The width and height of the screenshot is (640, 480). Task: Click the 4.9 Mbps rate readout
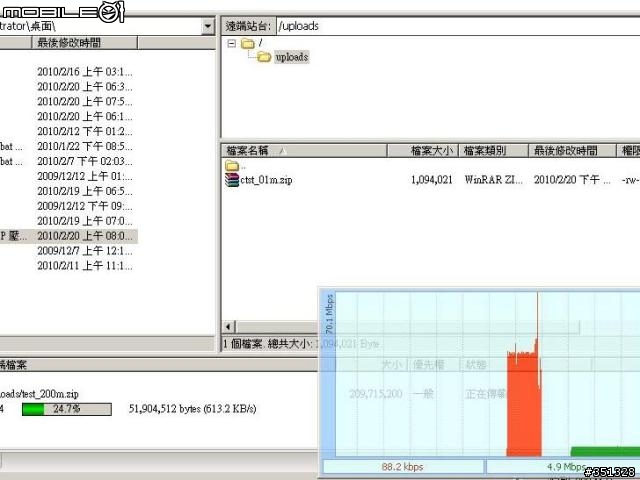pos(565,467)
